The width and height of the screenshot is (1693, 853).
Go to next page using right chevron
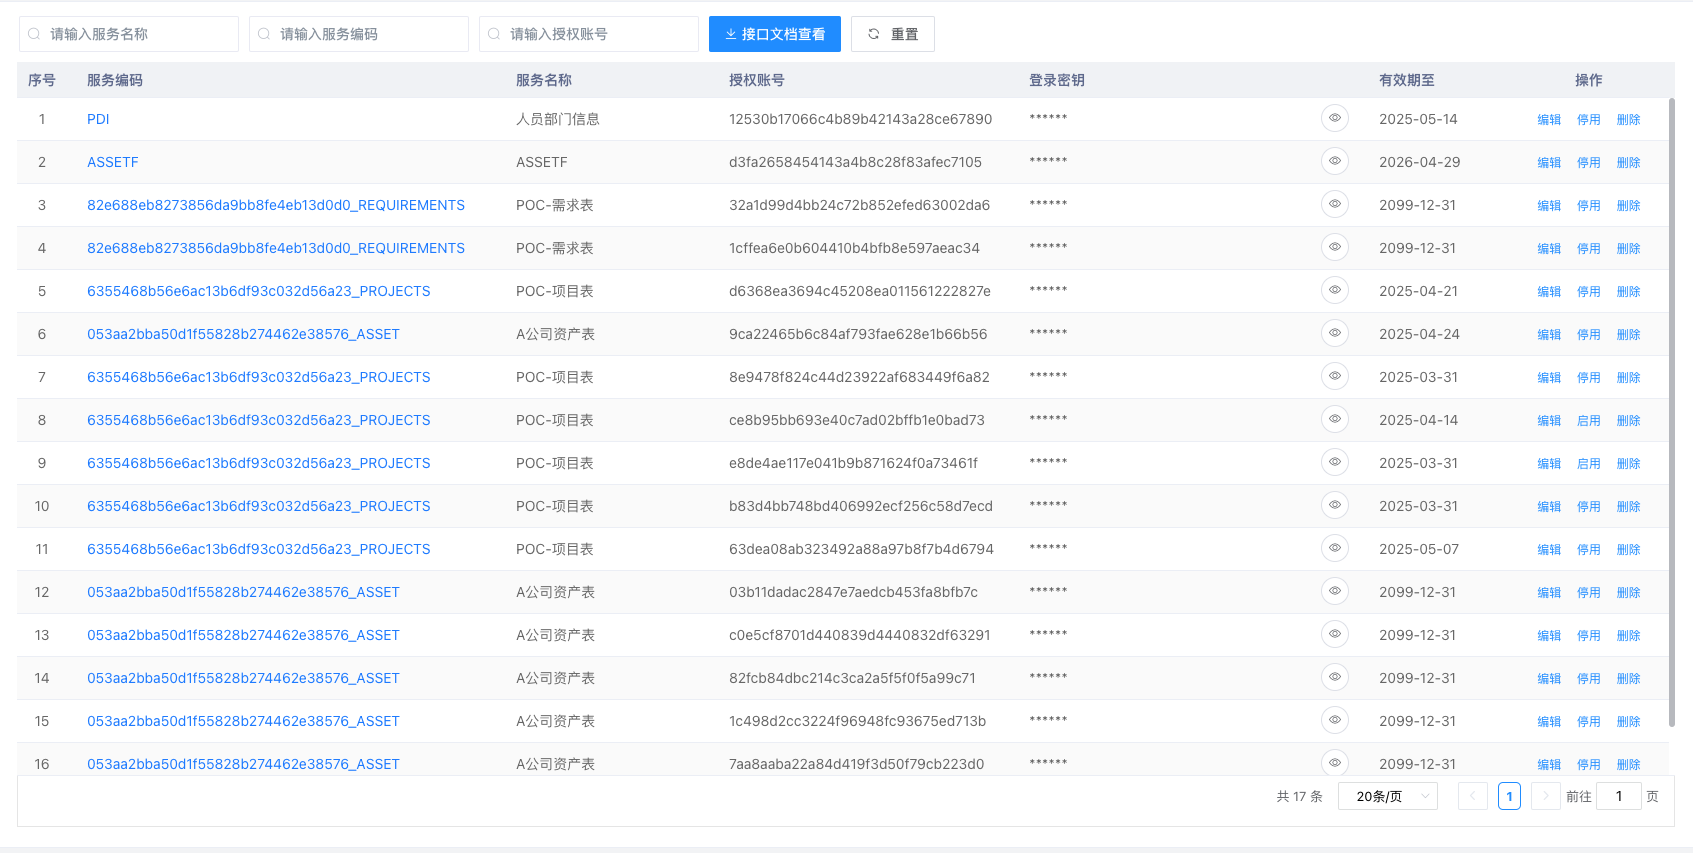point(1545,796)
